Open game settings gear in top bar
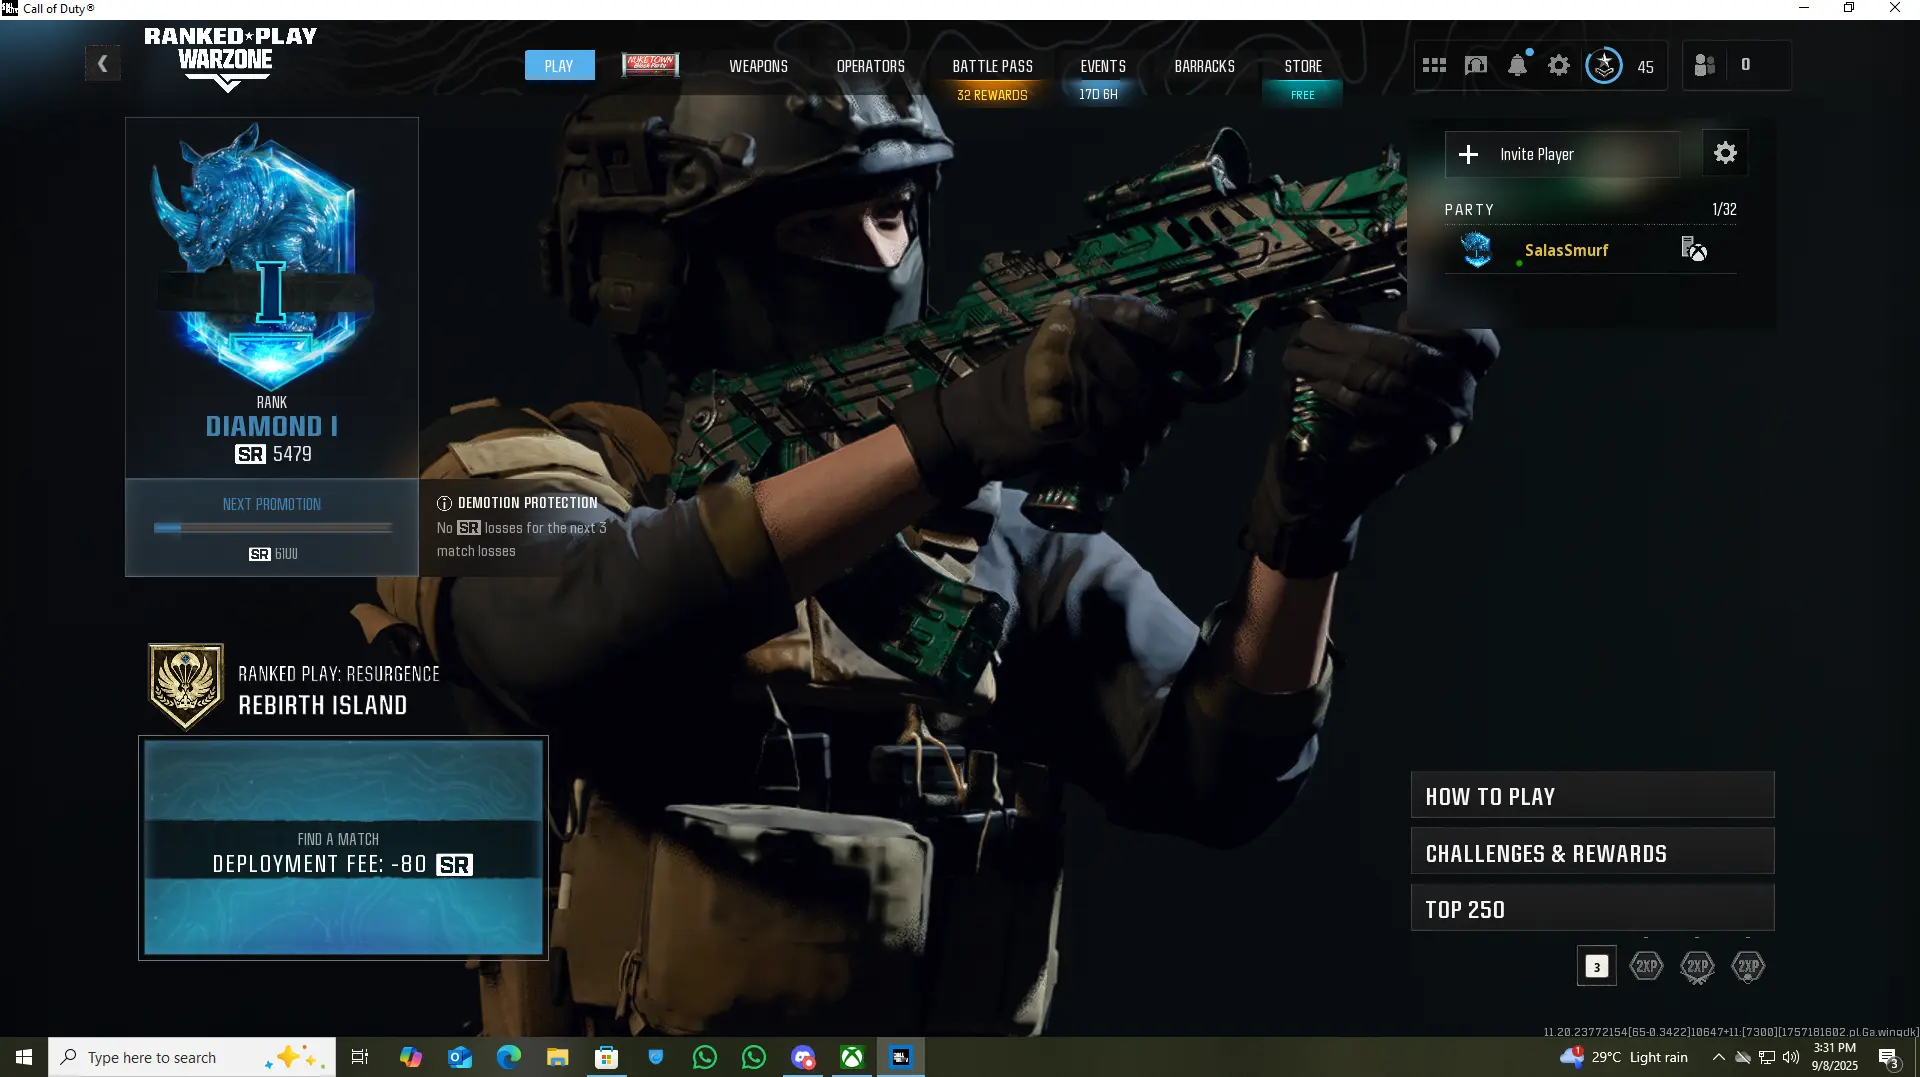The width and height of the screenshot is (1920, 1077). click(x=1559, y=66)
